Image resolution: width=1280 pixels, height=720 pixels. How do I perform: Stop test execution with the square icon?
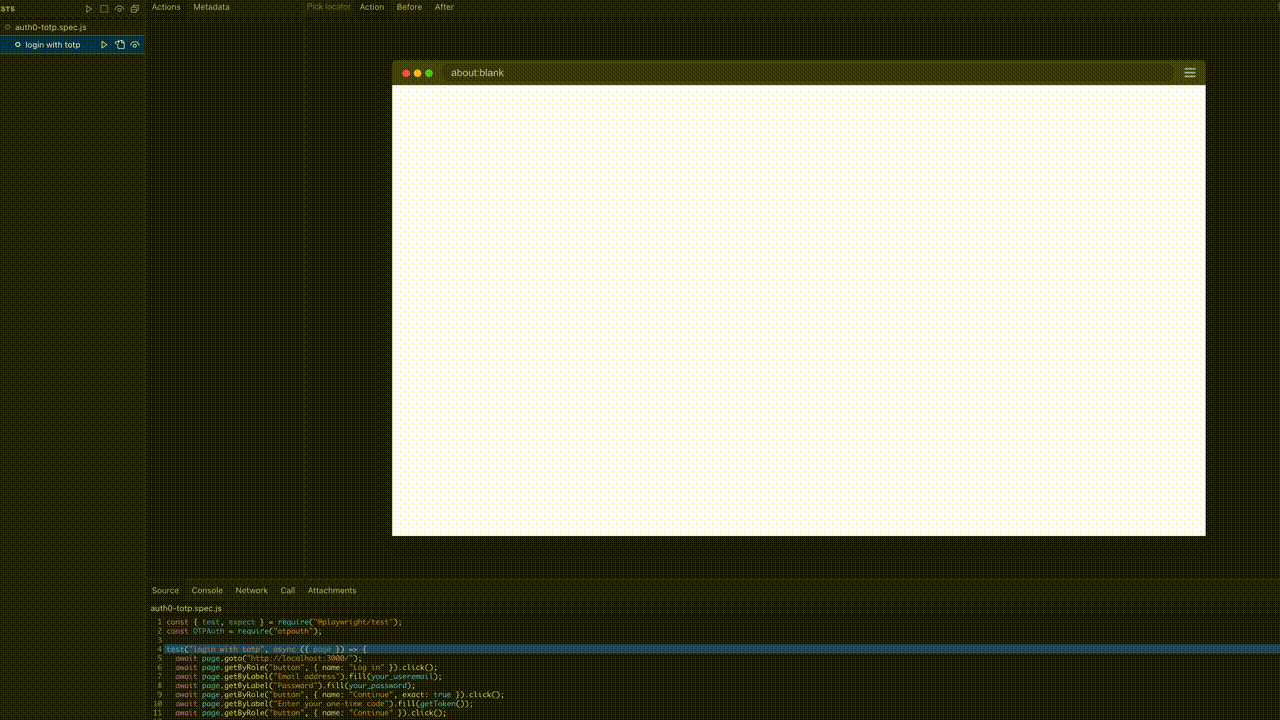[104, 8]
